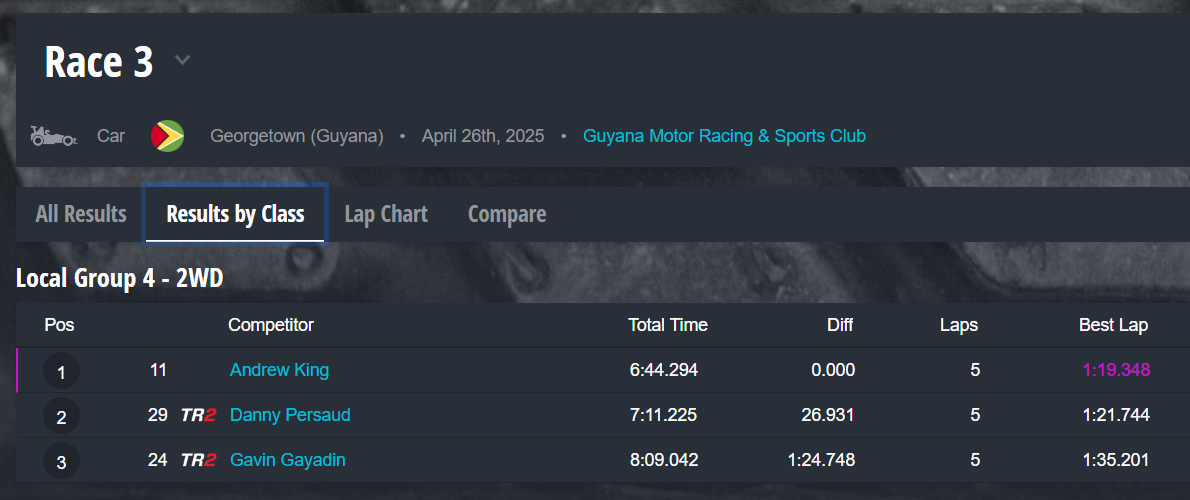This screenshot has height=500, width=1190.
Task: Click the Guyana flag icon
Action: (x=167, y=136)
